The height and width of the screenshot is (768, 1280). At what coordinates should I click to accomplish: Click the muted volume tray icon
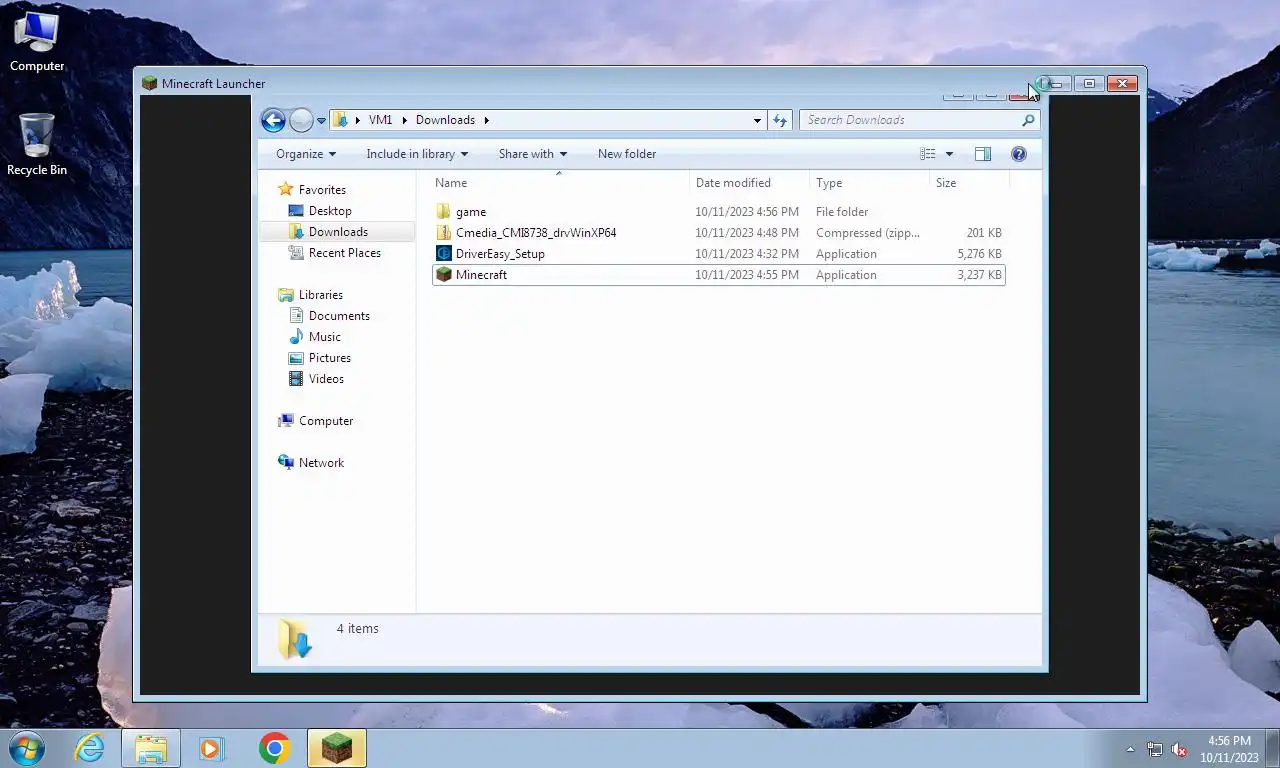(1179, 749)
